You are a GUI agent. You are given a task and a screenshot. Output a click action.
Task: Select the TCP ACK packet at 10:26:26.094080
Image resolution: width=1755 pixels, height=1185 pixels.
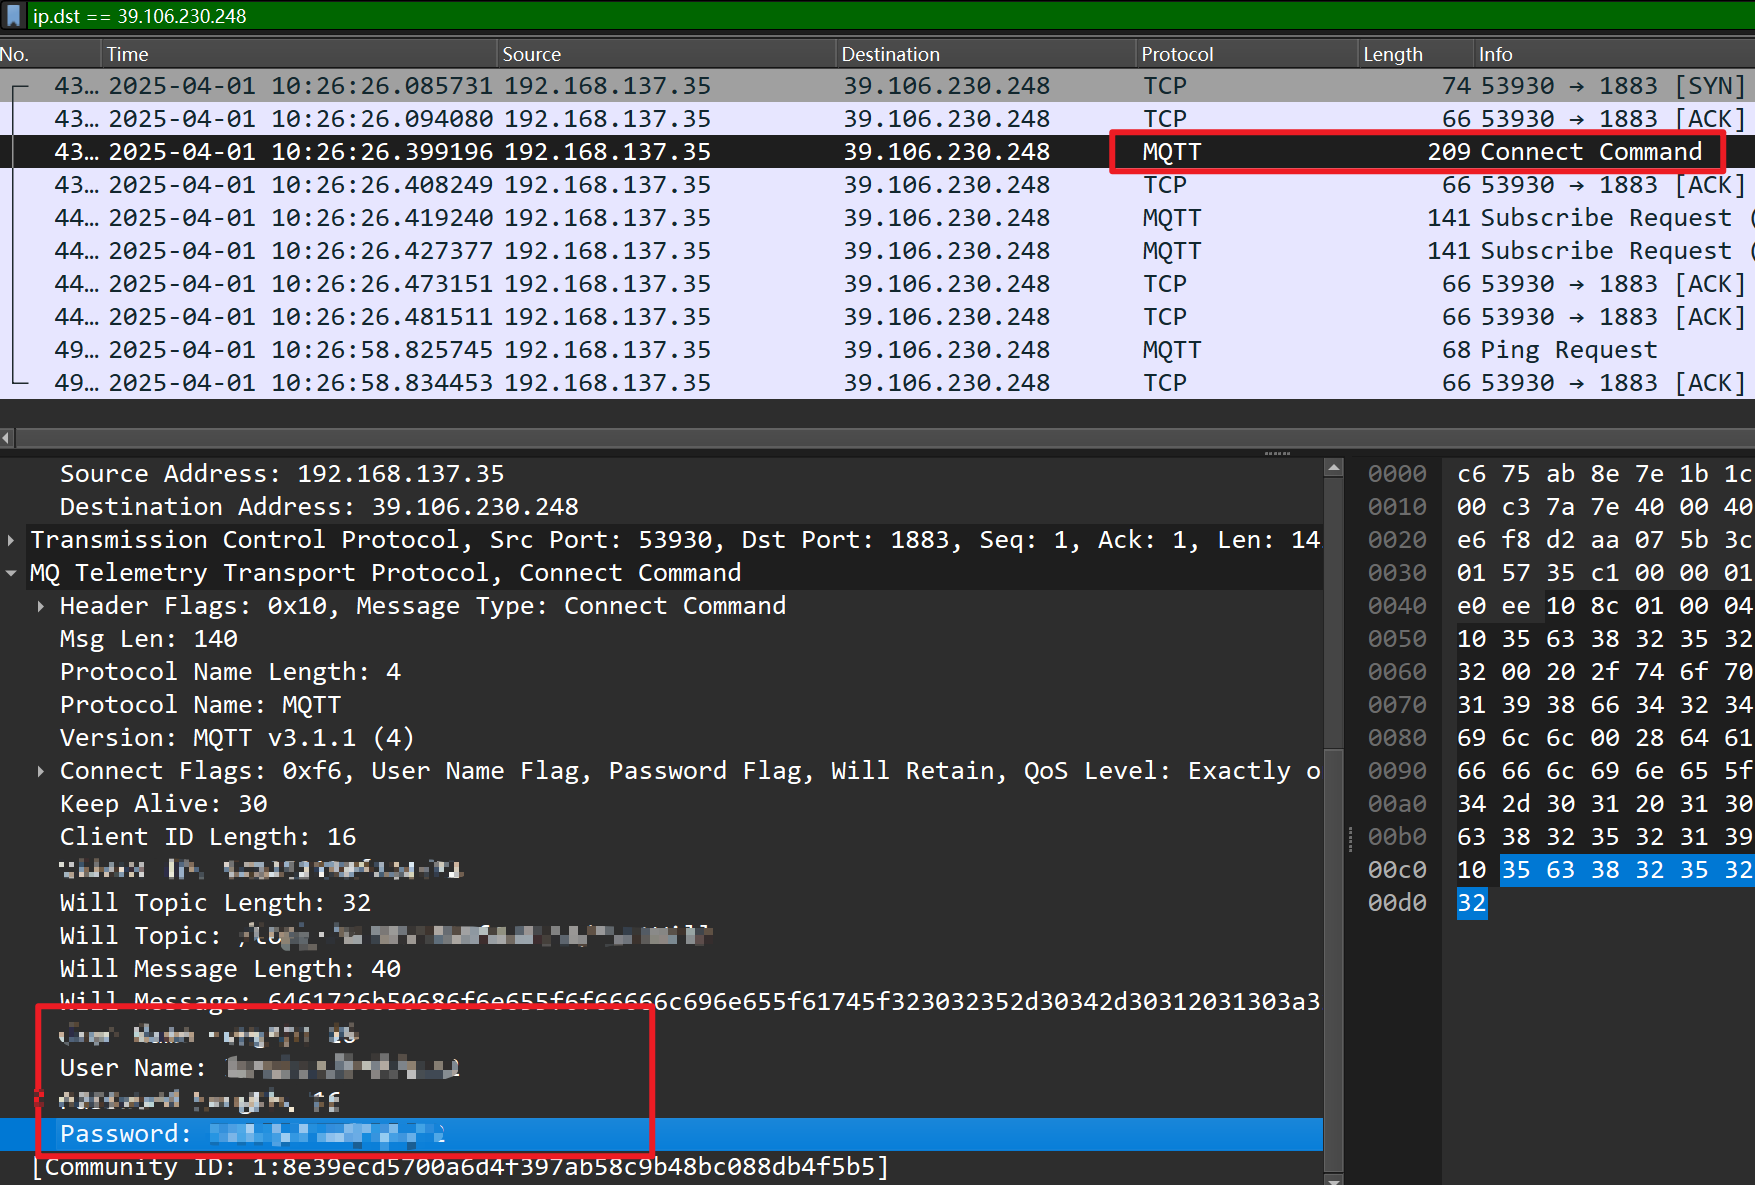[x=877, y=119]
